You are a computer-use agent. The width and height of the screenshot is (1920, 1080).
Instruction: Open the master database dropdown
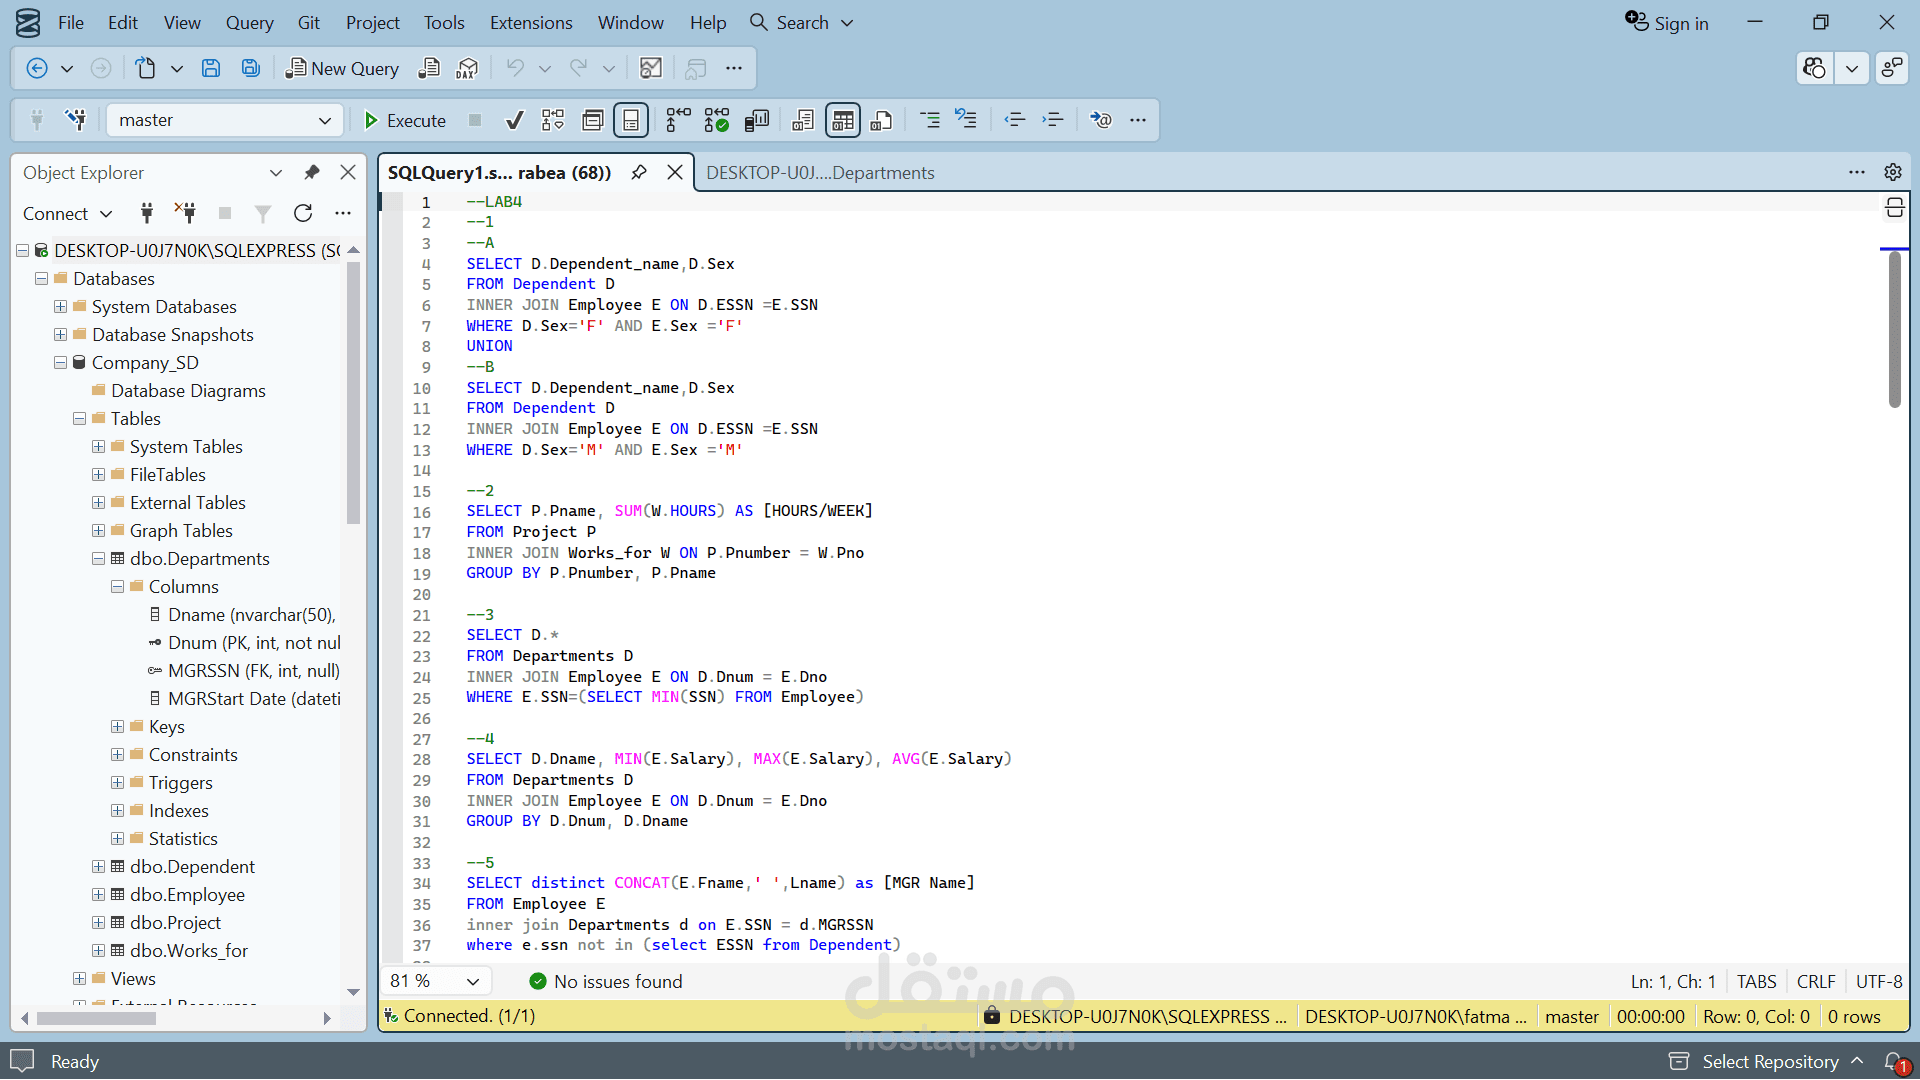tap(224, 120)
